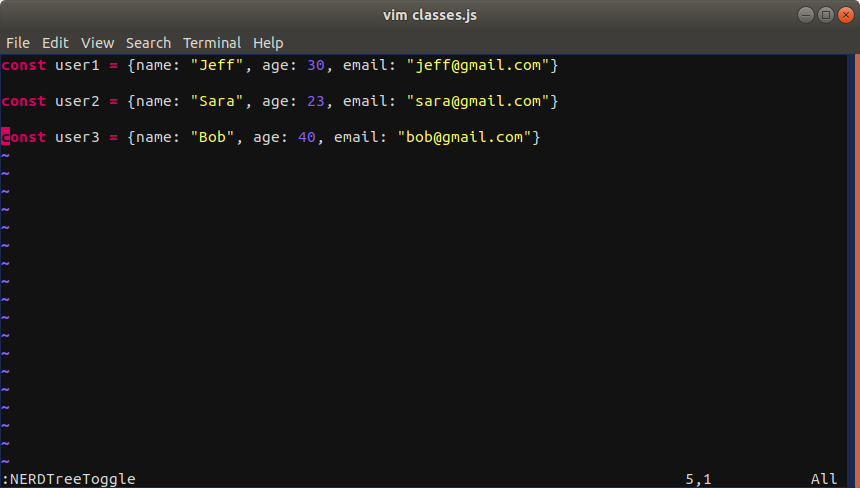Screen dimensions: 860x488
Task: Maximize the vim terminal window
Action: click(825, 15)
